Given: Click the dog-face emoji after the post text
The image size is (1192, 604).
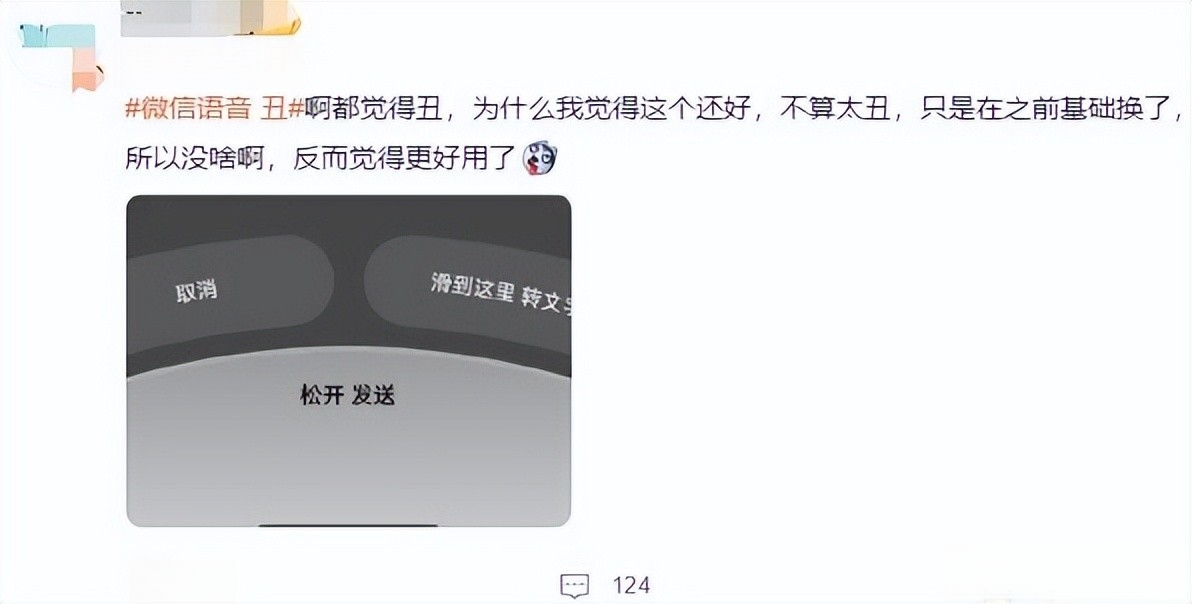Looking at the screenshot, I should point(541,159).
